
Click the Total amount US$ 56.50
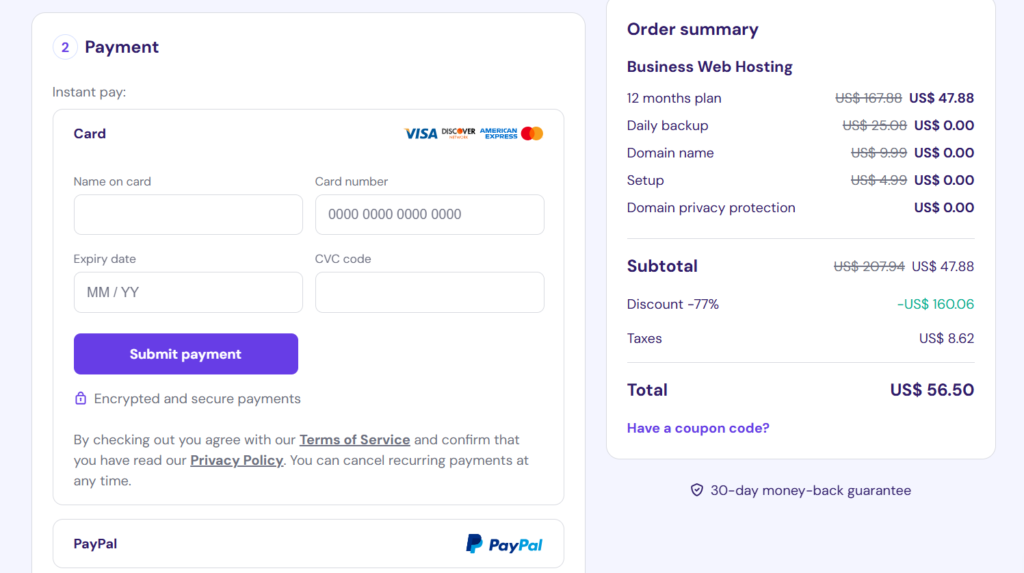(931, 390)
